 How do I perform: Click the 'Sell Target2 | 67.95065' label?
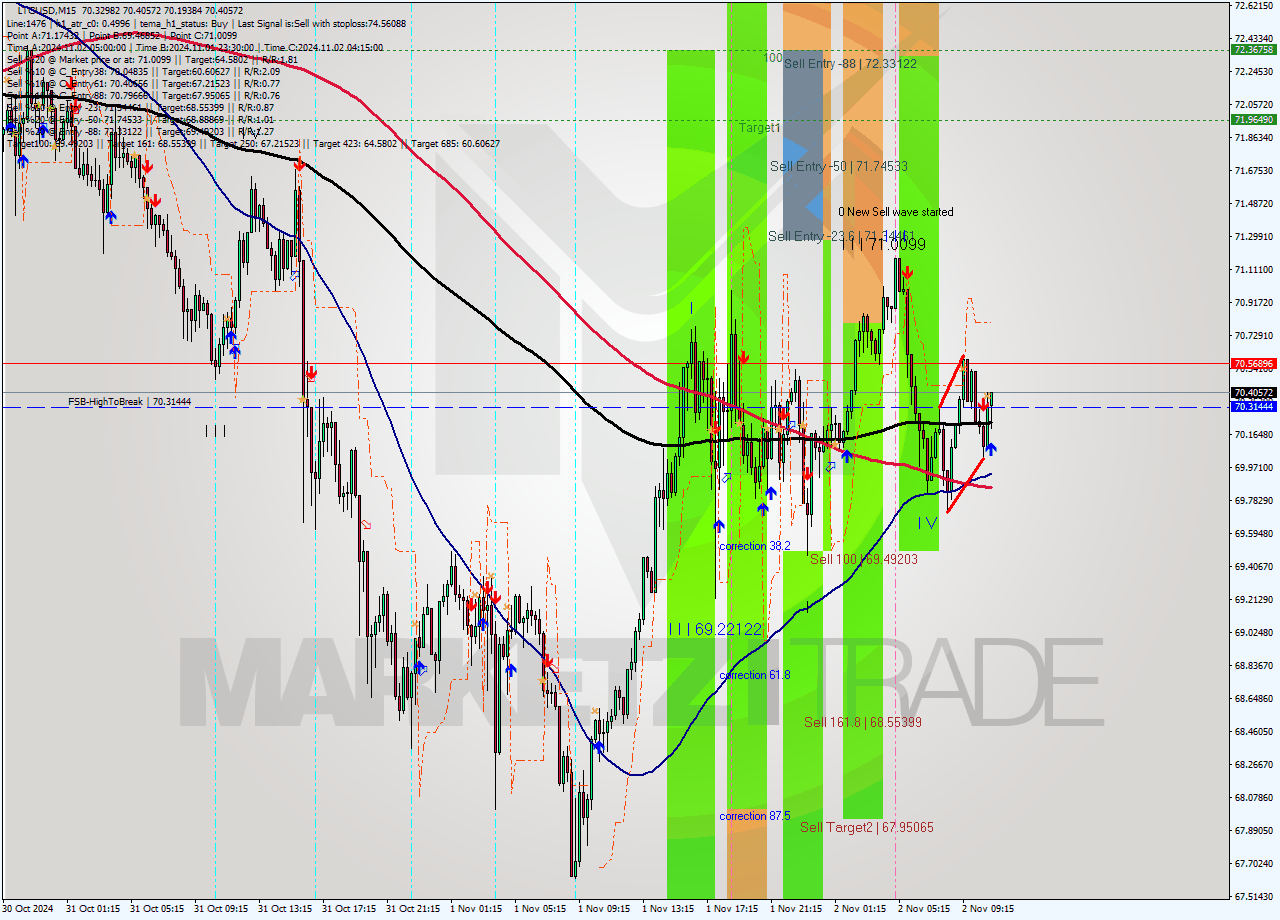pos(867,827)
